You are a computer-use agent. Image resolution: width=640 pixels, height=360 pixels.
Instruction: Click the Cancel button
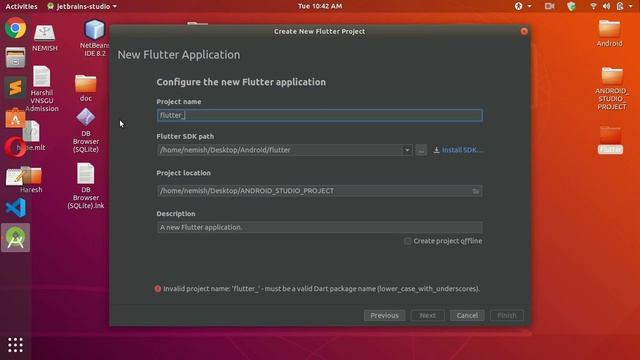[467, 316]
